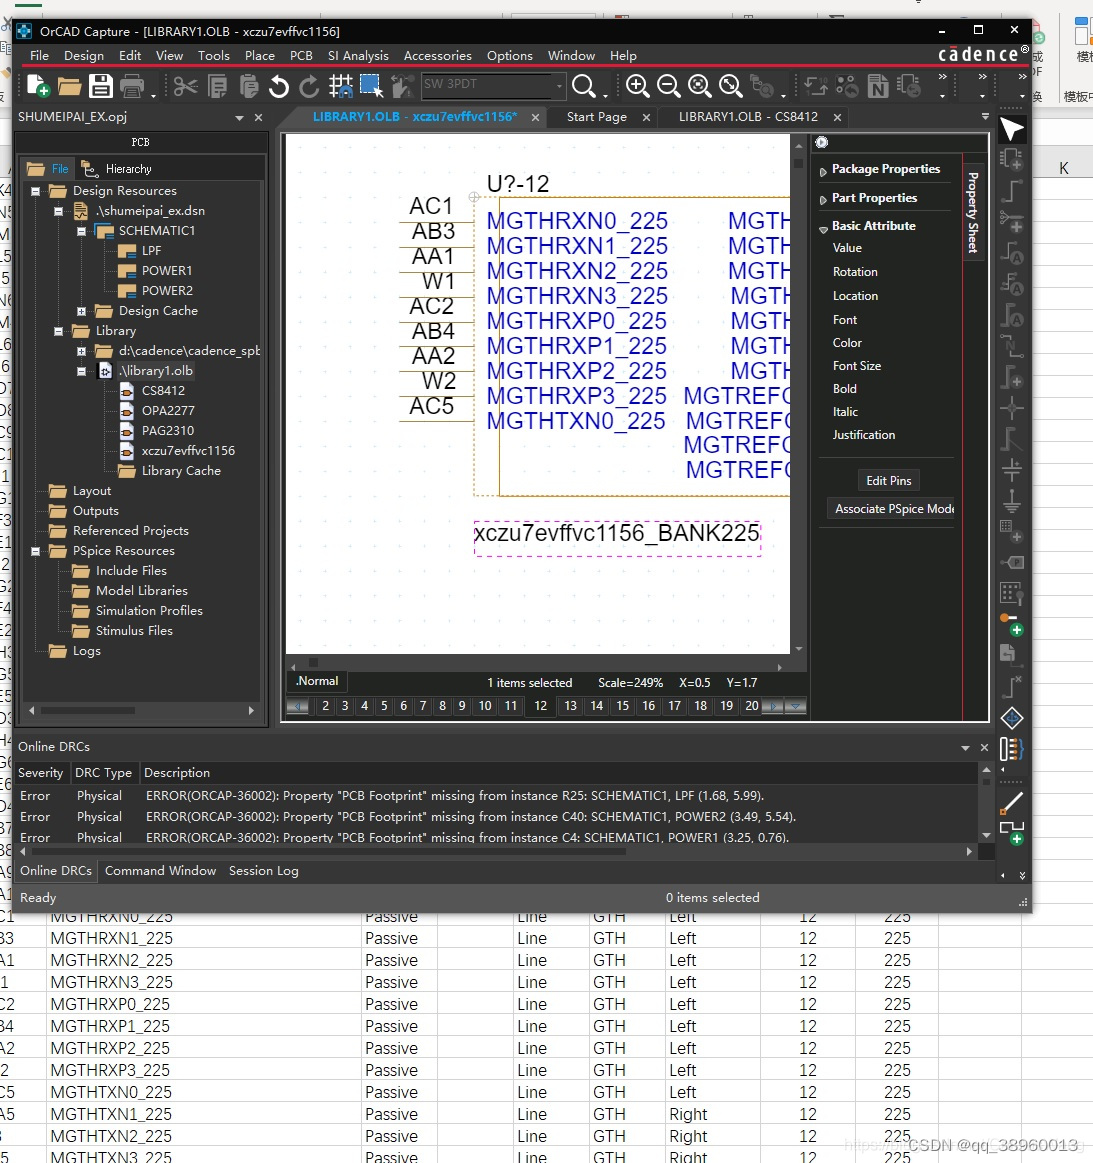1093x1163 pixels.
Task: Click the Property Sheet vertical tab
Action: coord(973,212)
